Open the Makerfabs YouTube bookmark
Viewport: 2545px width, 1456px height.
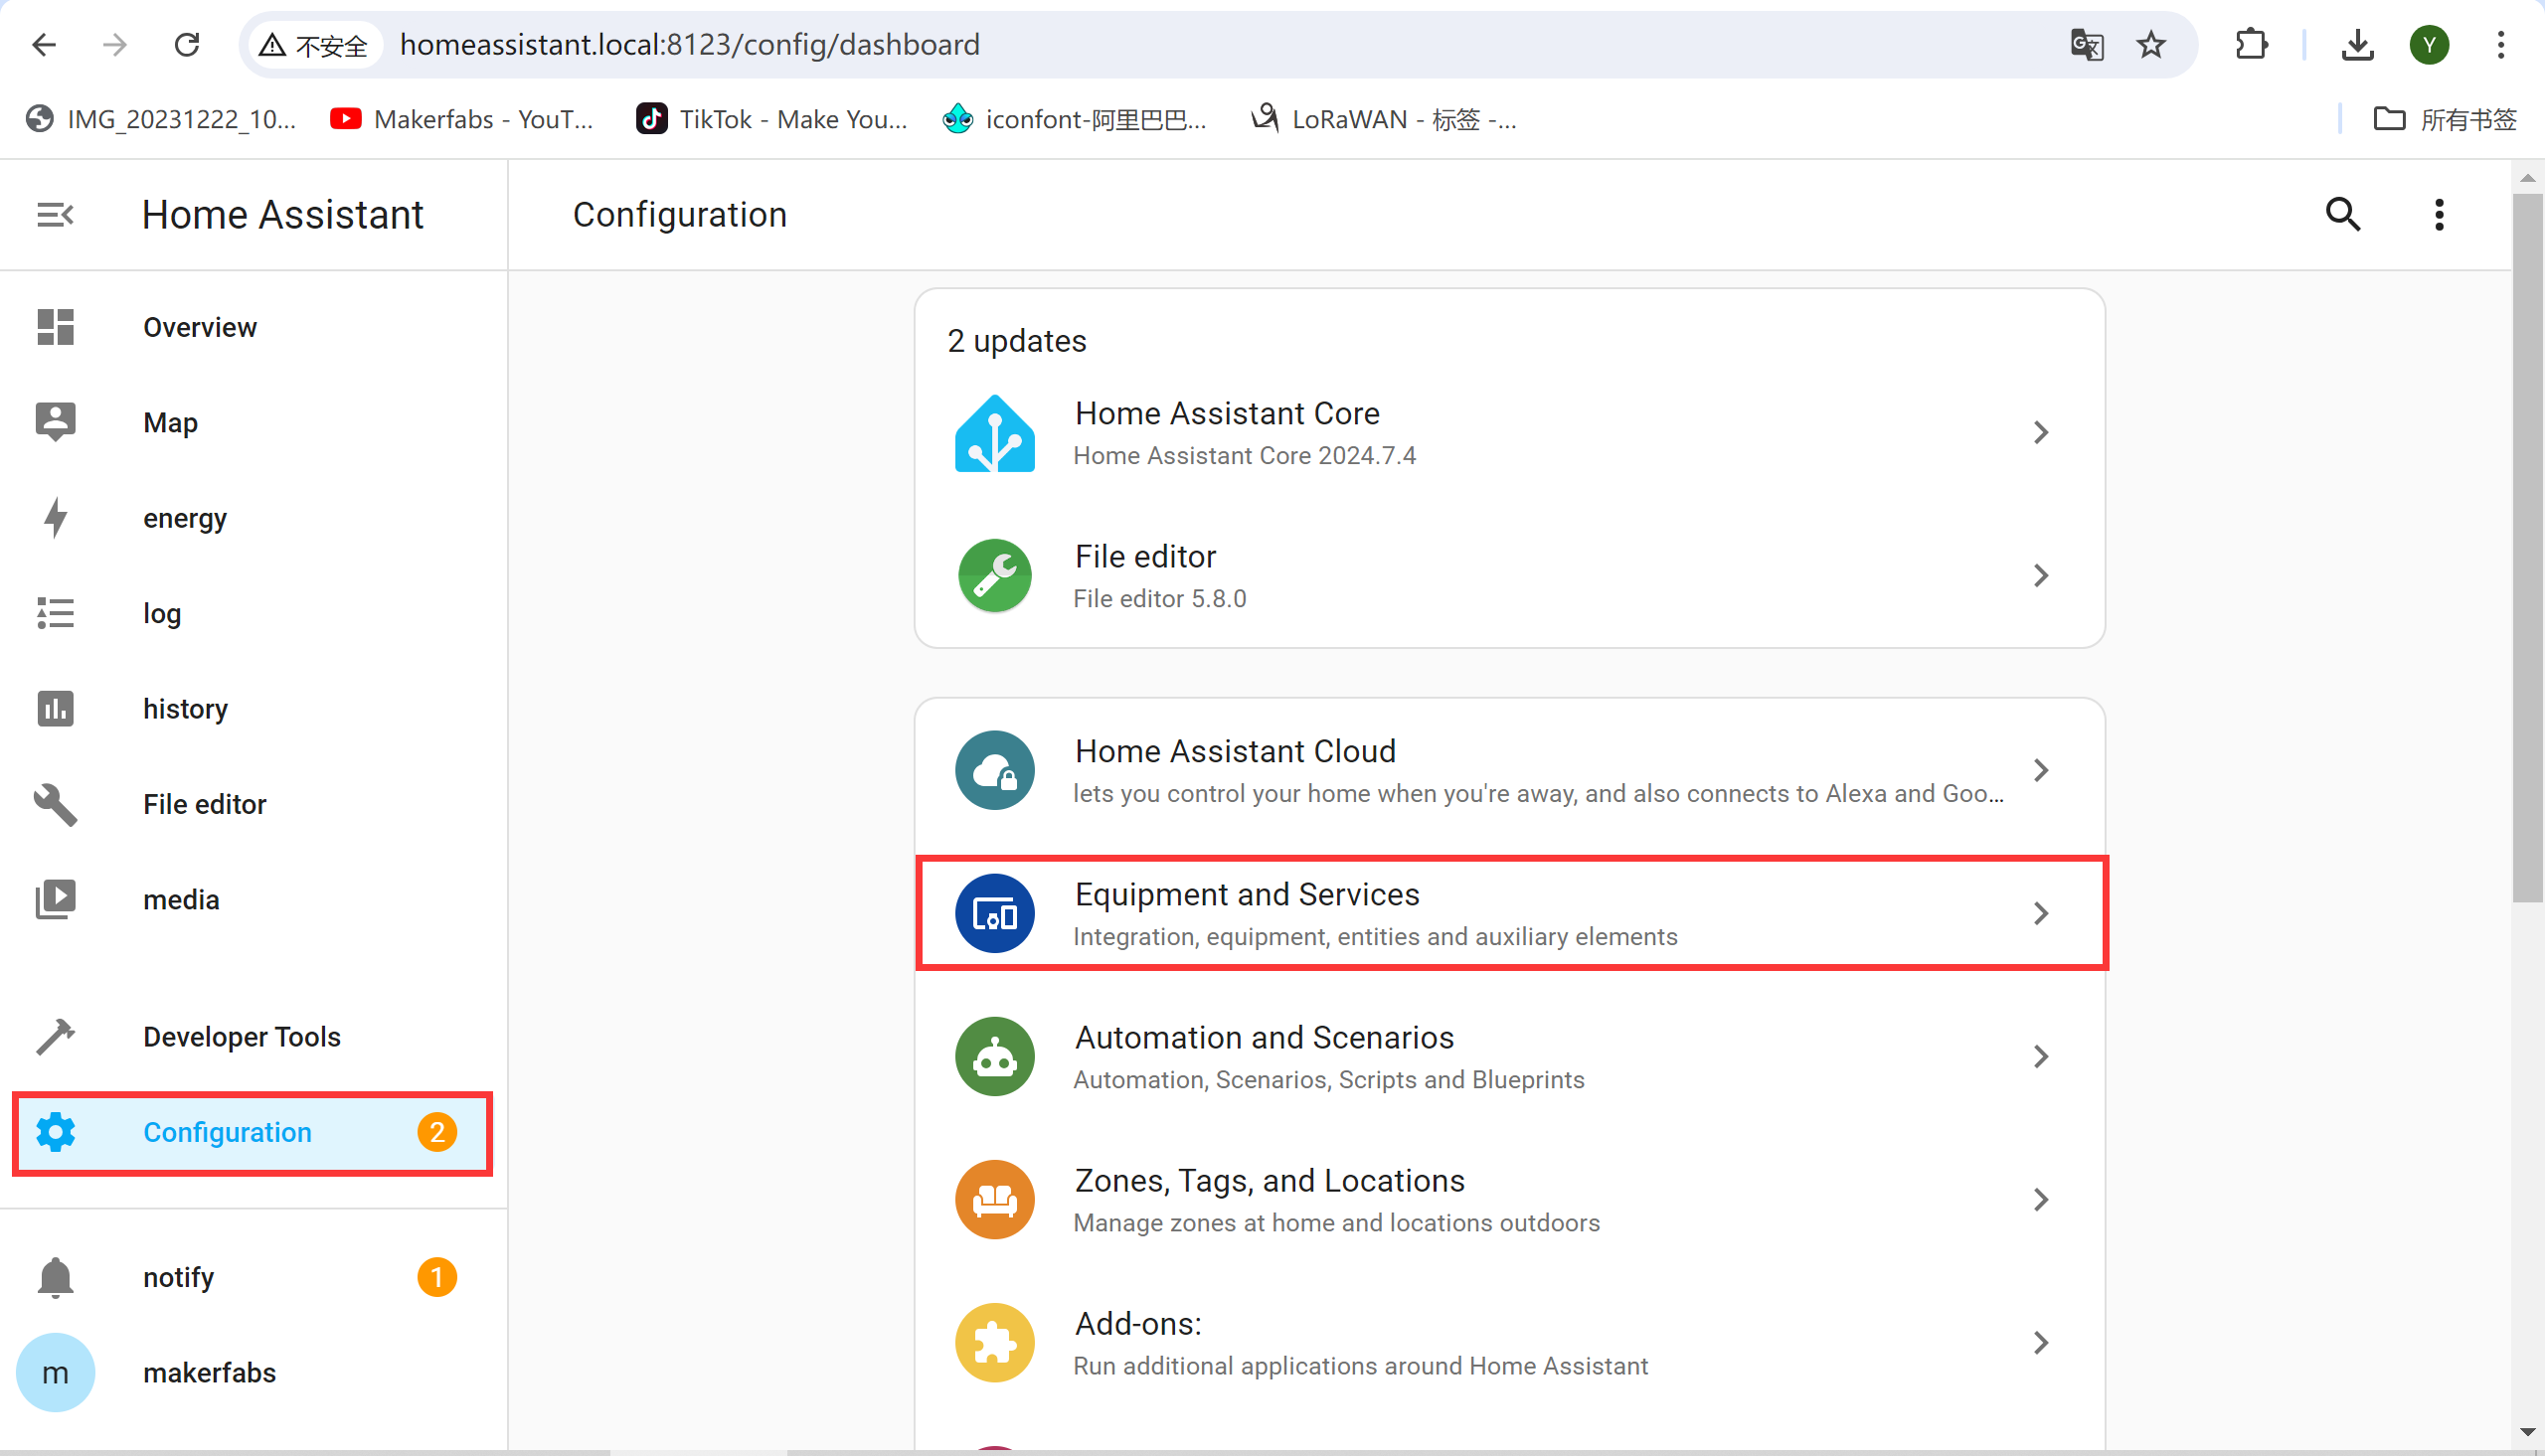pyautogui.click(x=462, y=119)
